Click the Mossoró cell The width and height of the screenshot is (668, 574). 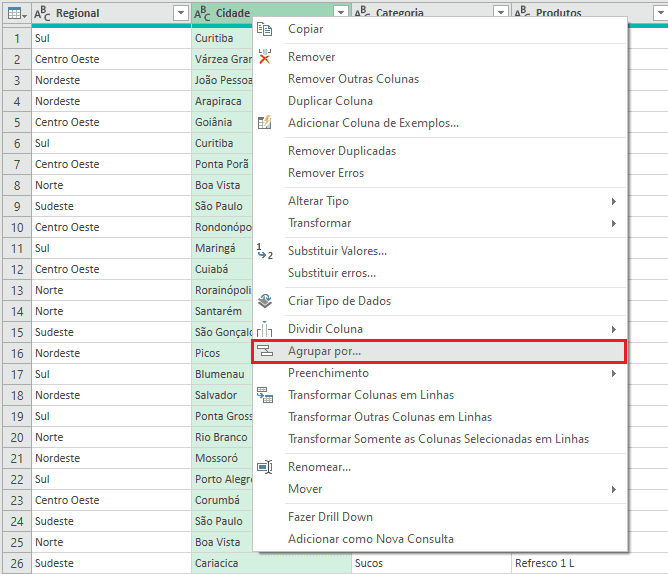tap(222, 458)
